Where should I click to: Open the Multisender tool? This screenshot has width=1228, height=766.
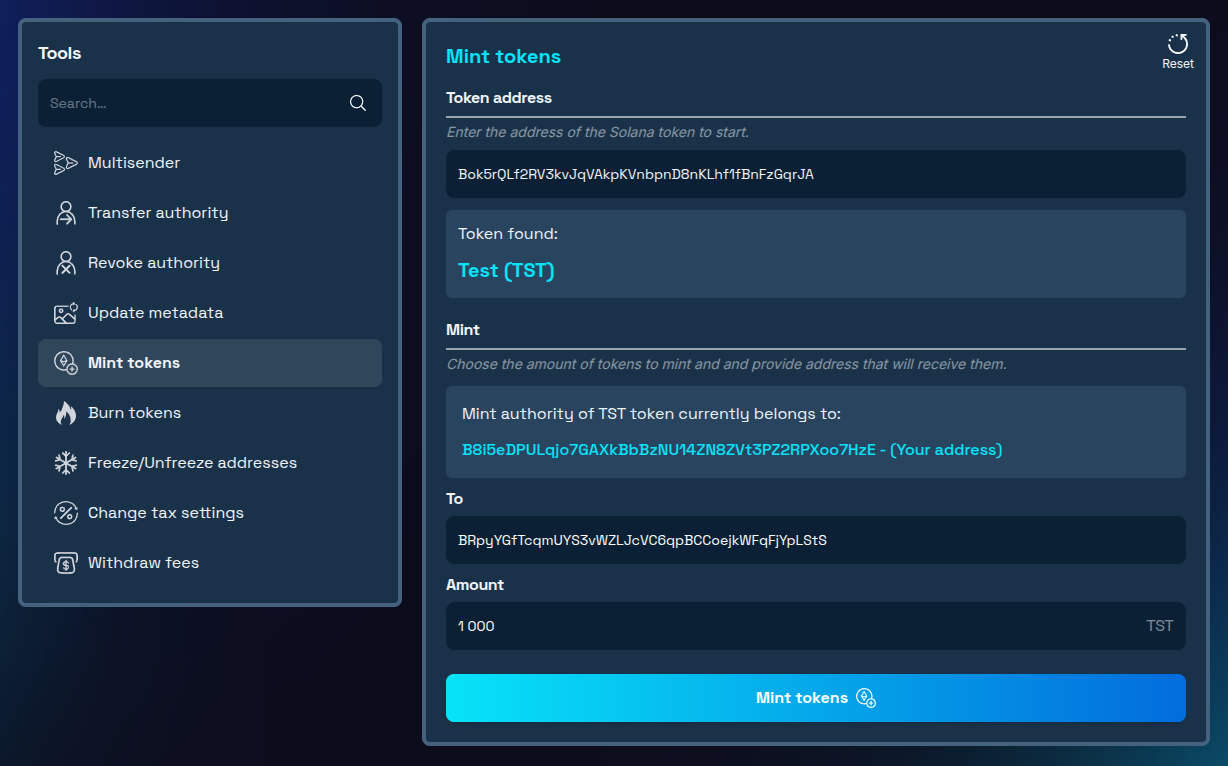(x=210, y=163)
